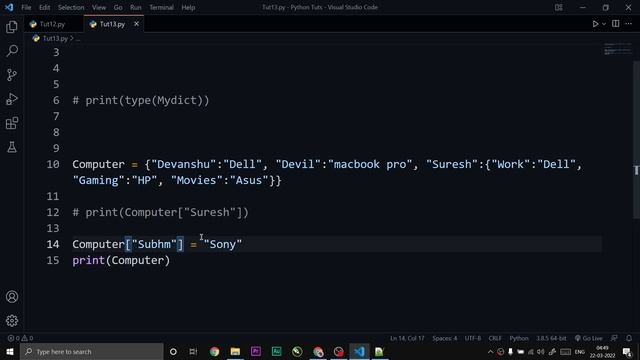Image resolution: width=640 pixels, height=360 pixels.
Task: Click the commented print(type(Mydict)) line
Action: (x=141, y=100)
